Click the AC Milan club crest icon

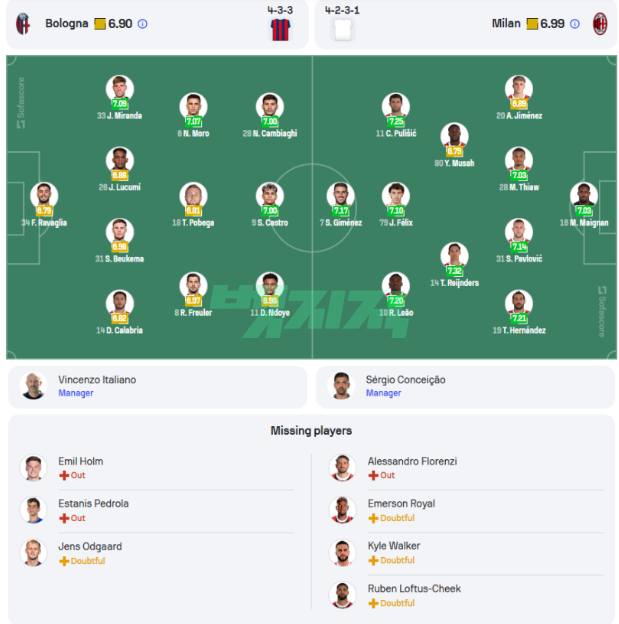point(600,23)
